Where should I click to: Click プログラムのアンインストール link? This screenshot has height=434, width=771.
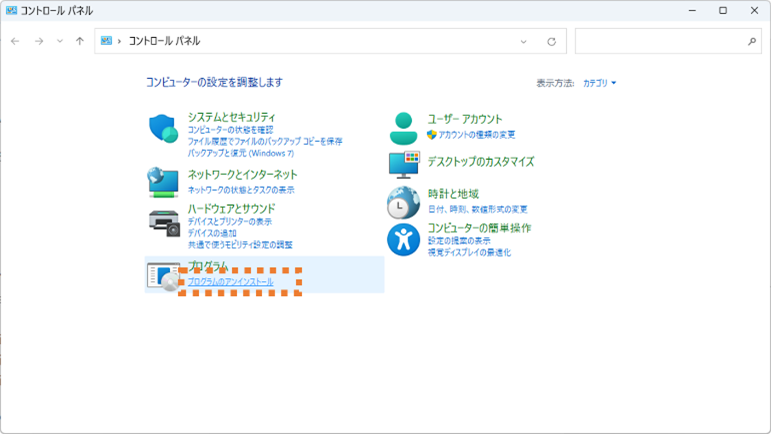click(231, 282)
